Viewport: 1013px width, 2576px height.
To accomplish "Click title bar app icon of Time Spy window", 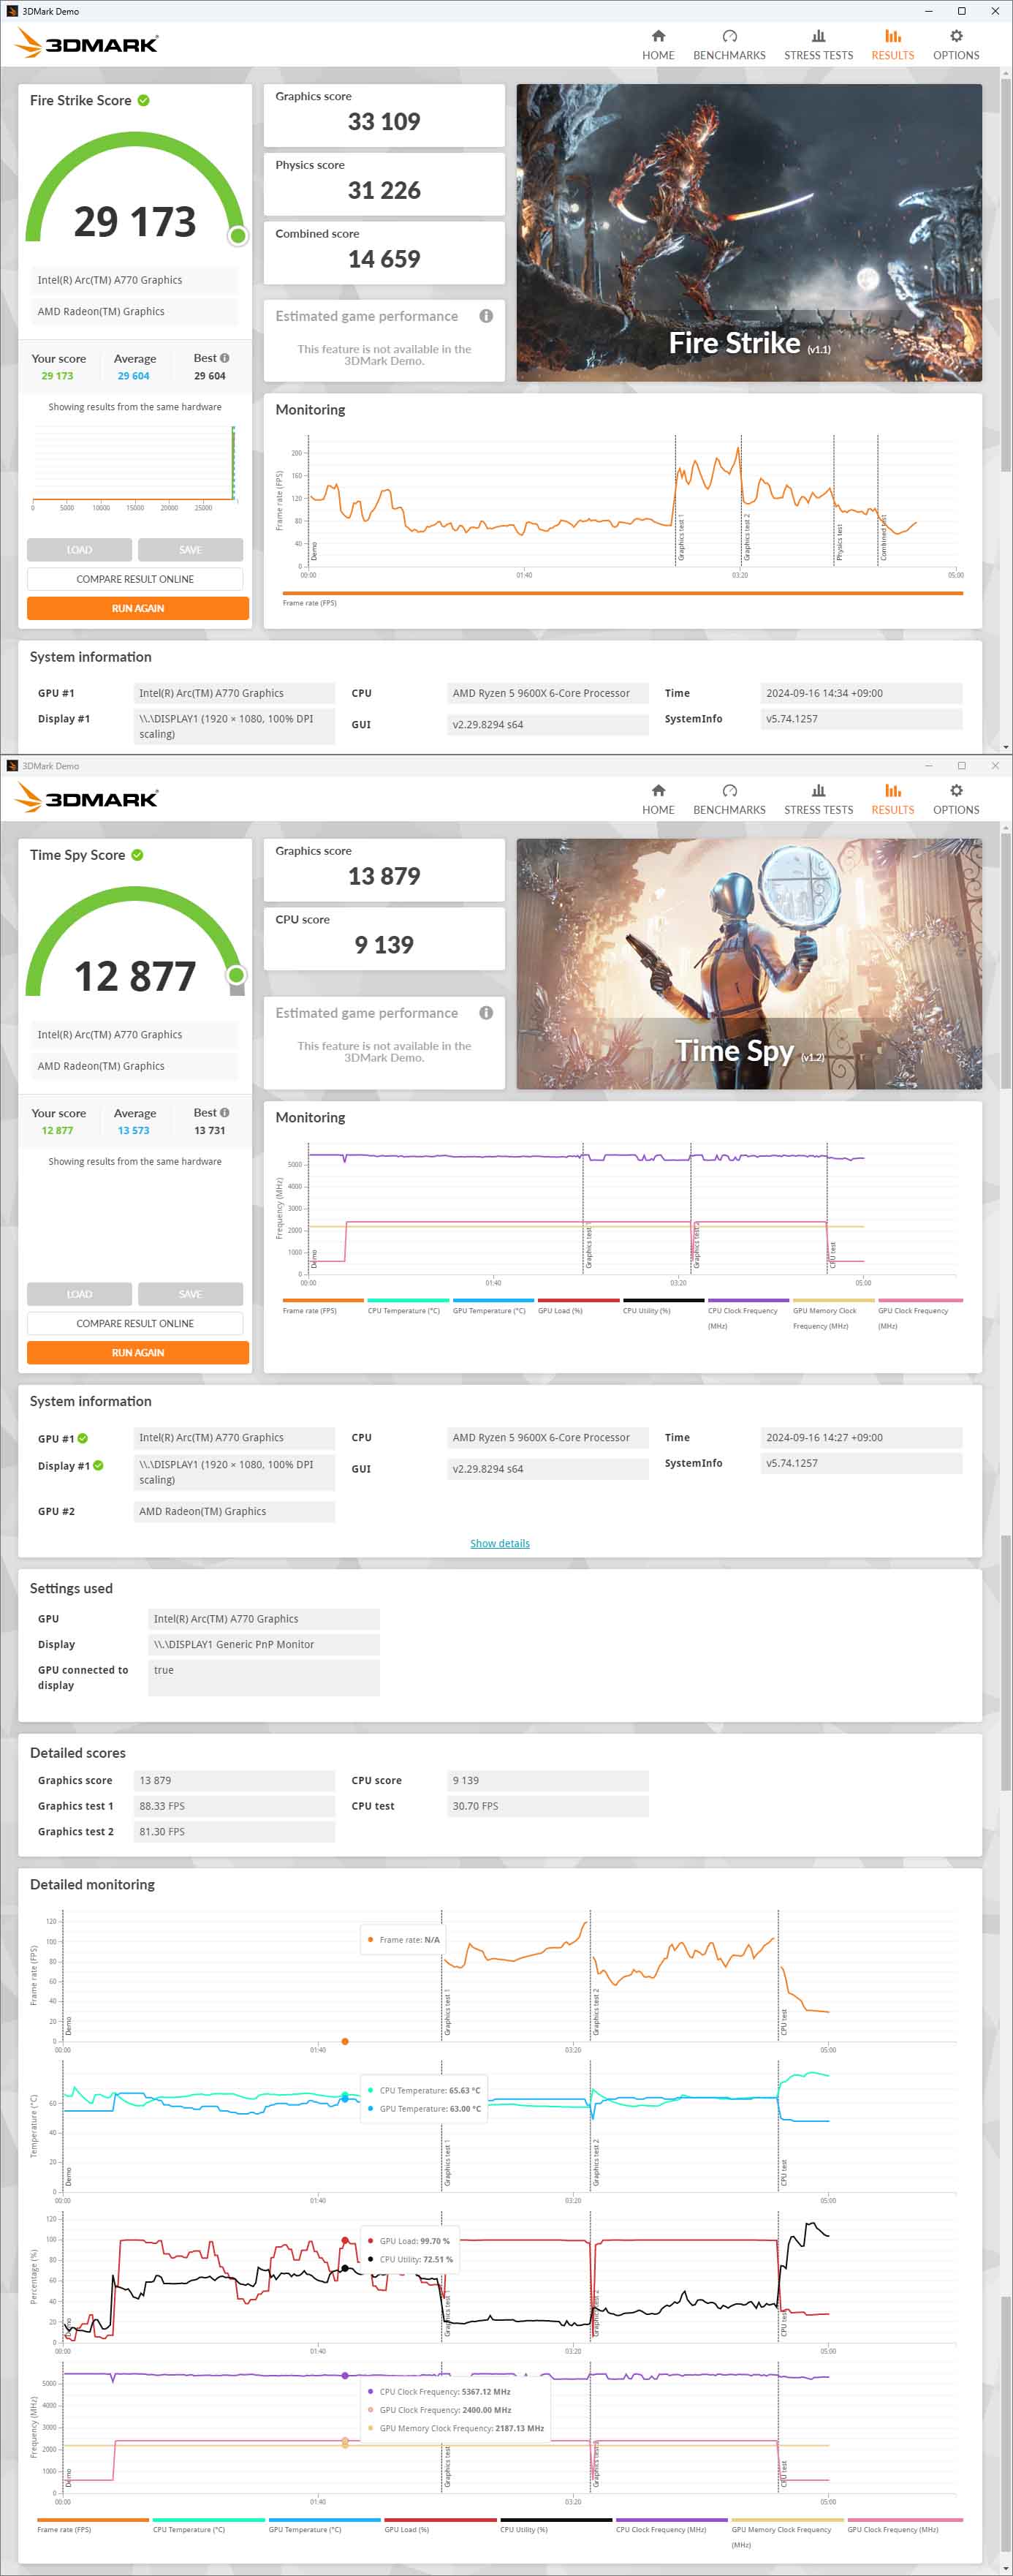I will point(12,766).
